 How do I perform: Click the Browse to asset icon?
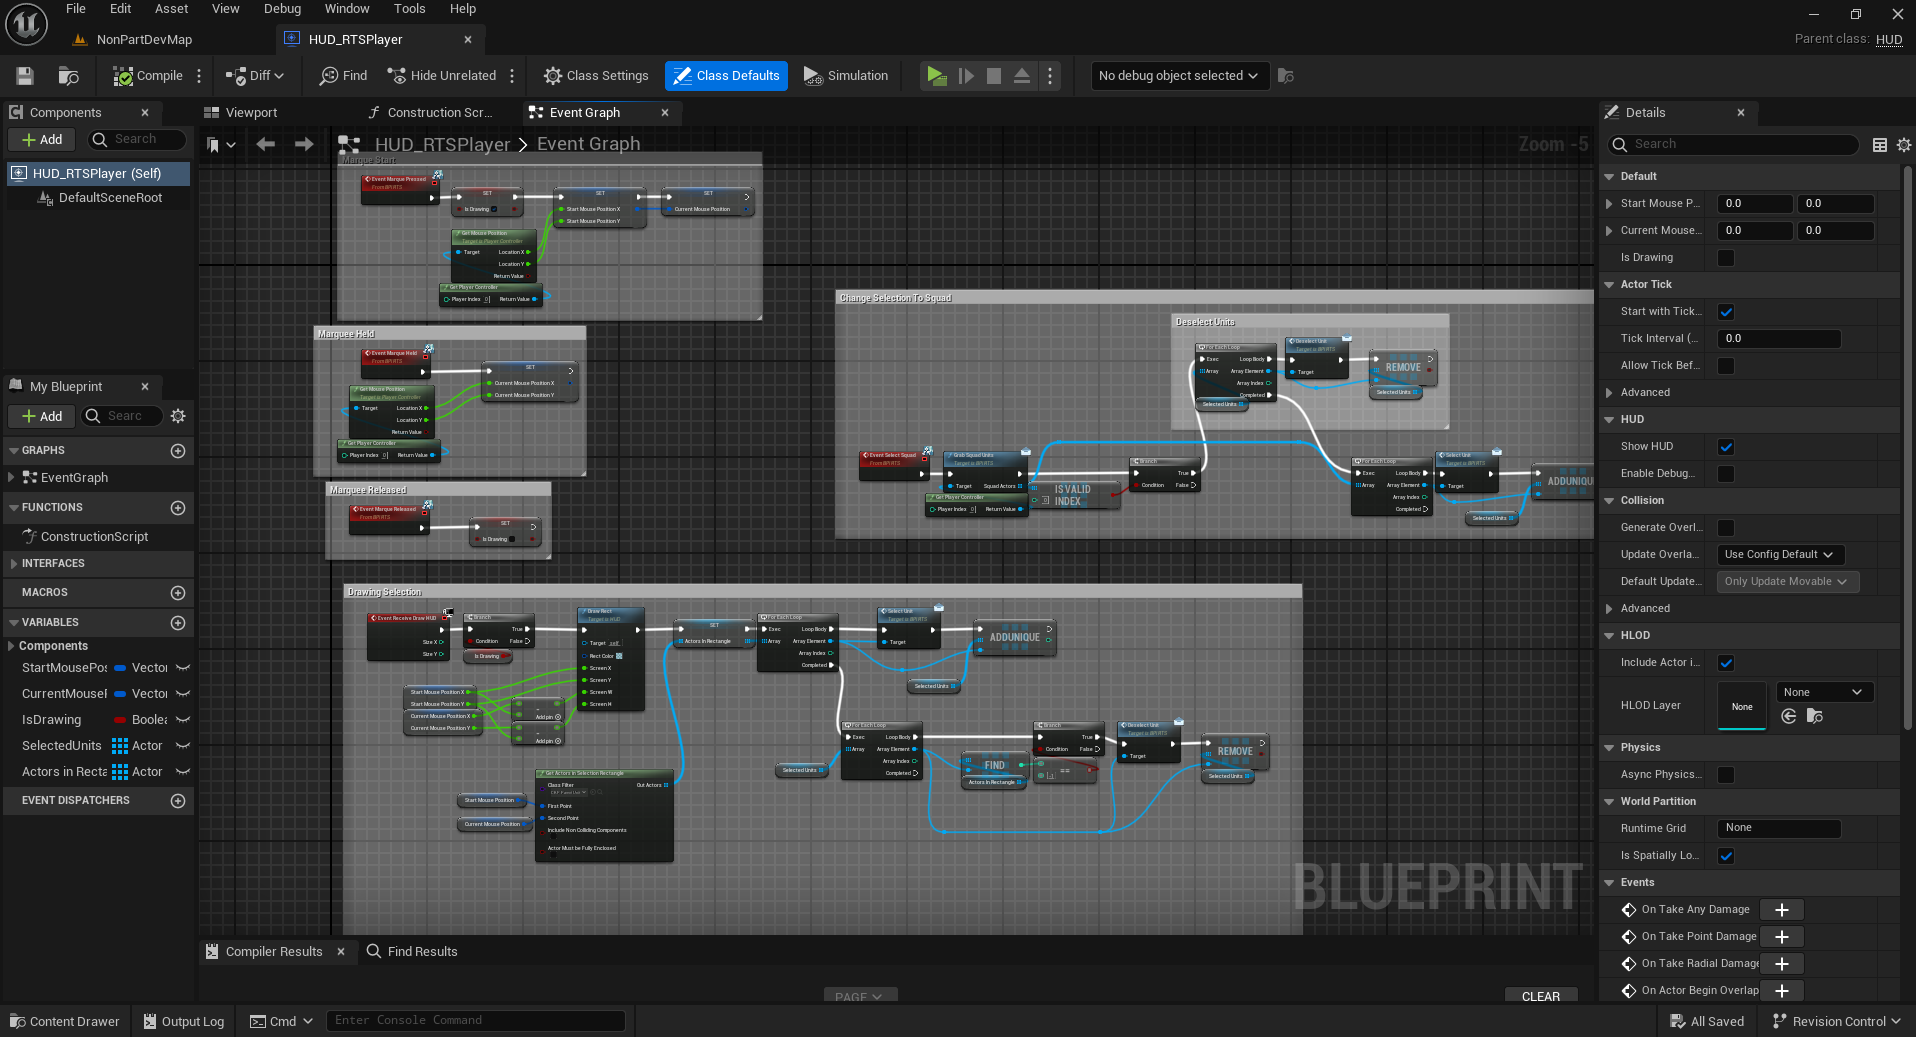click(68, 76)
